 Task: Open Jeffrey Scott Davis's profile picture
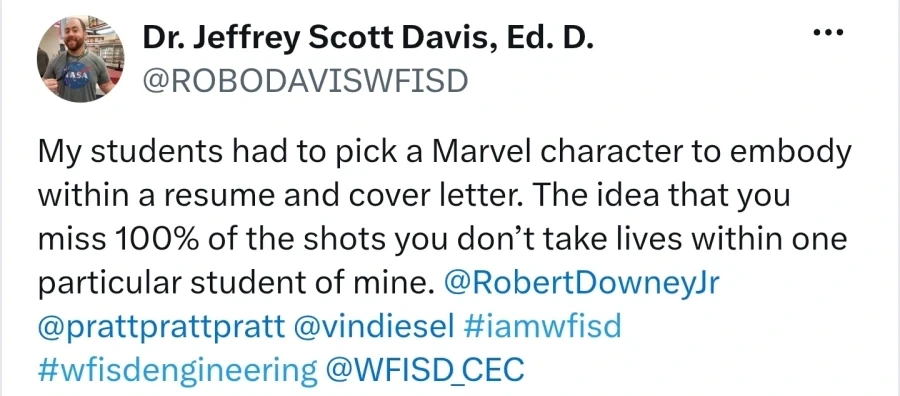tap(80, 59)
